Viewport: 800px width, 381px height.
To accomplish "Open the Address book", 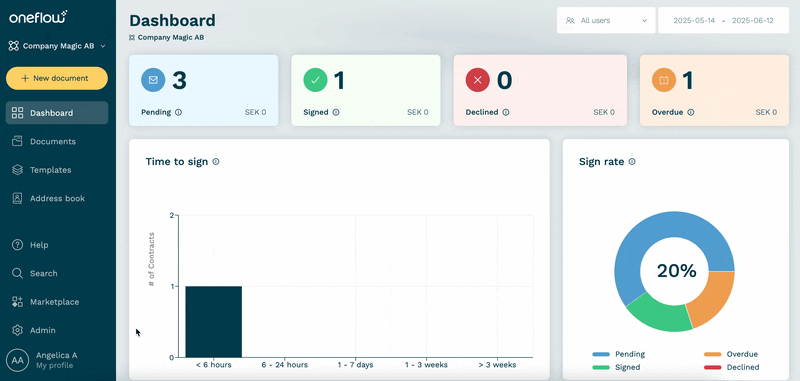I will click(57, 198).
